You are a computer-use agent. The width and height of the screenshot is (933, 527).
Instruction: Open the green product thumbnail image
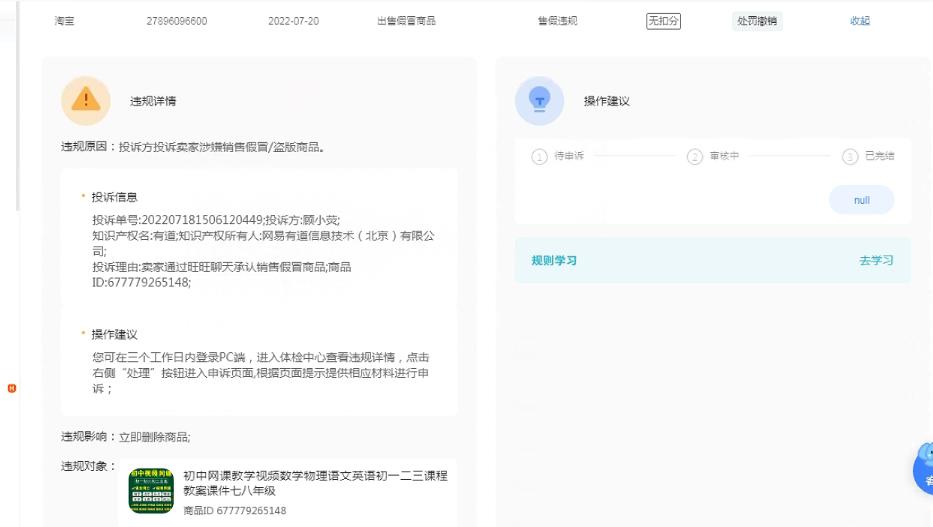(x=151, y=490)
